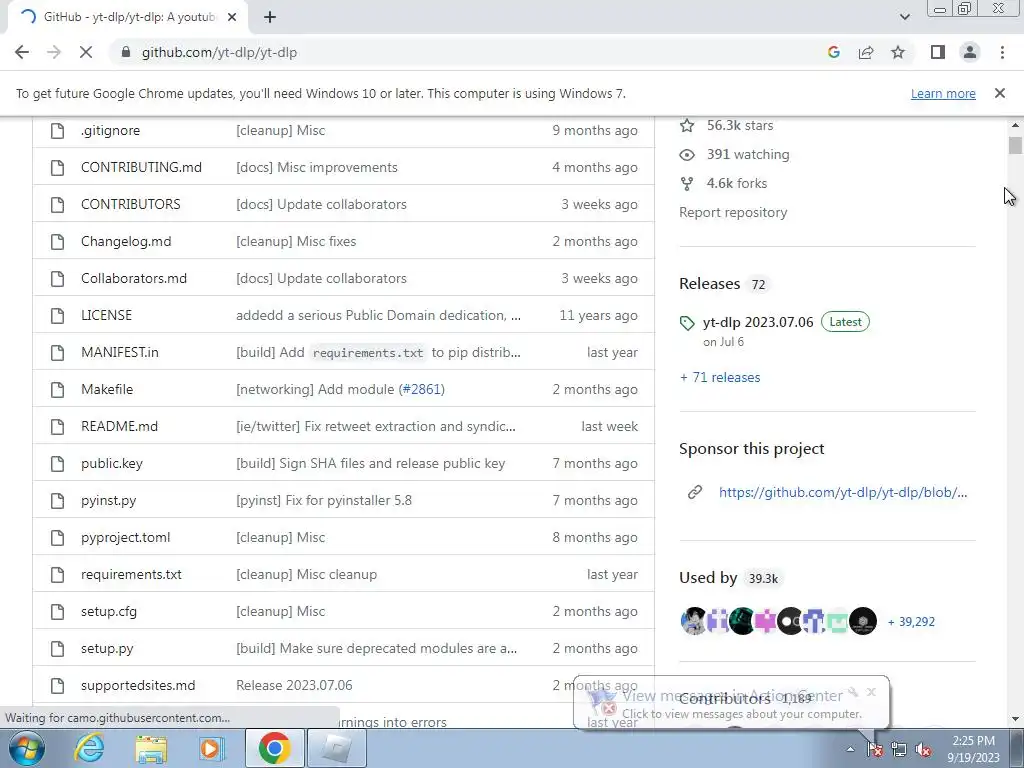Open Windows Media Player from taskbar

[x=212, y=748]
